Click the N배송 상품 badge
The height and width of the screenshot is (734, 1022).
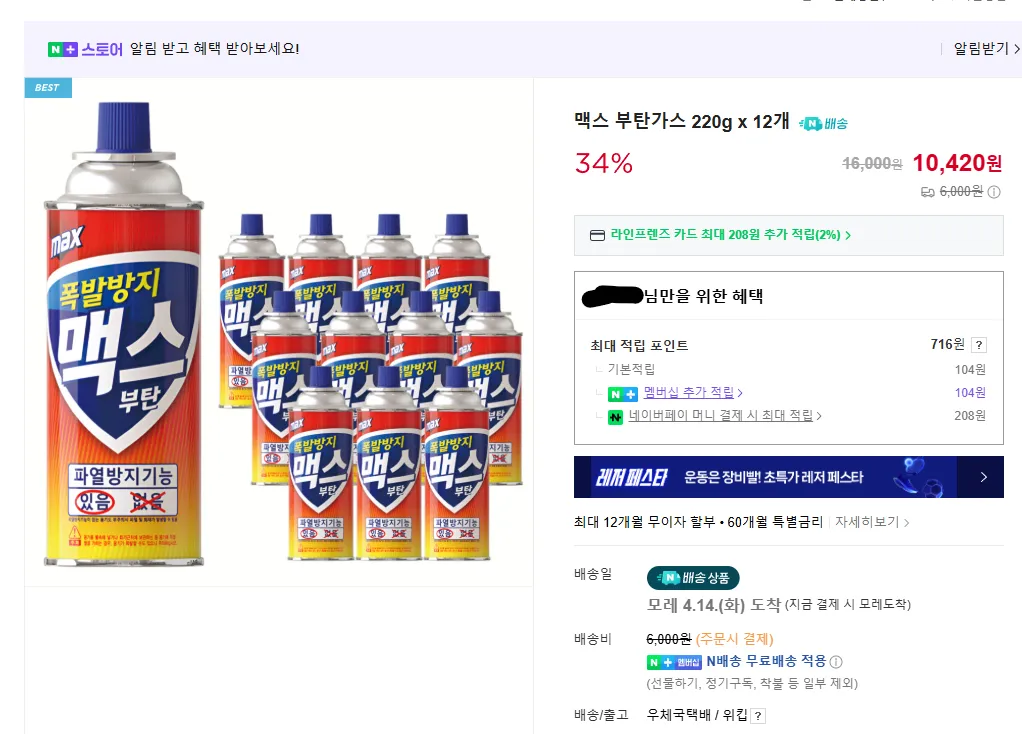[x=693, y=577]
